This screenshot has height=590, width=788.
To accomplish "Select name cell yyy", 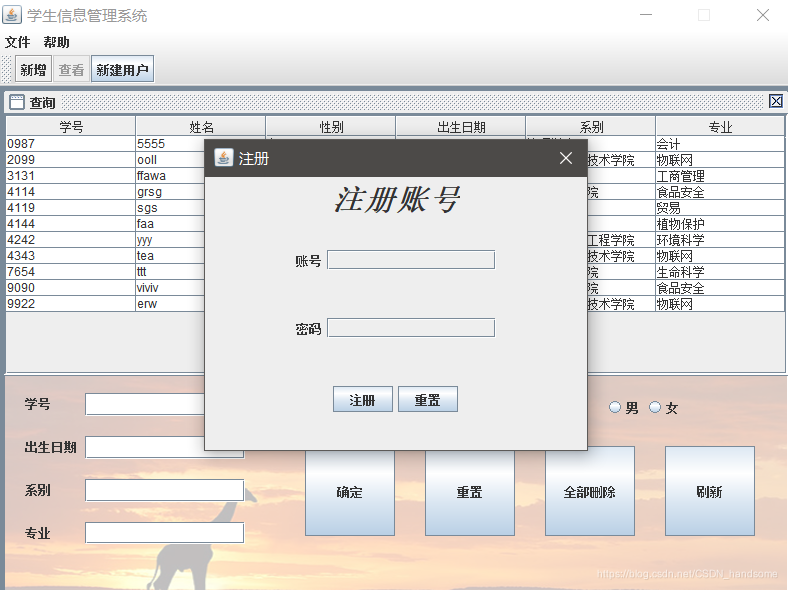I will (x=170, y=240).
